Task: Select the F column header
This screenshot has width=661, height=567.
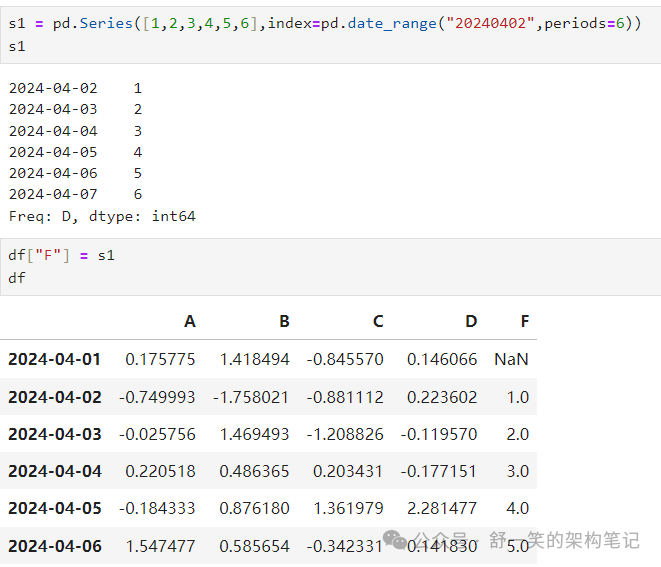Action: [524, 321]
